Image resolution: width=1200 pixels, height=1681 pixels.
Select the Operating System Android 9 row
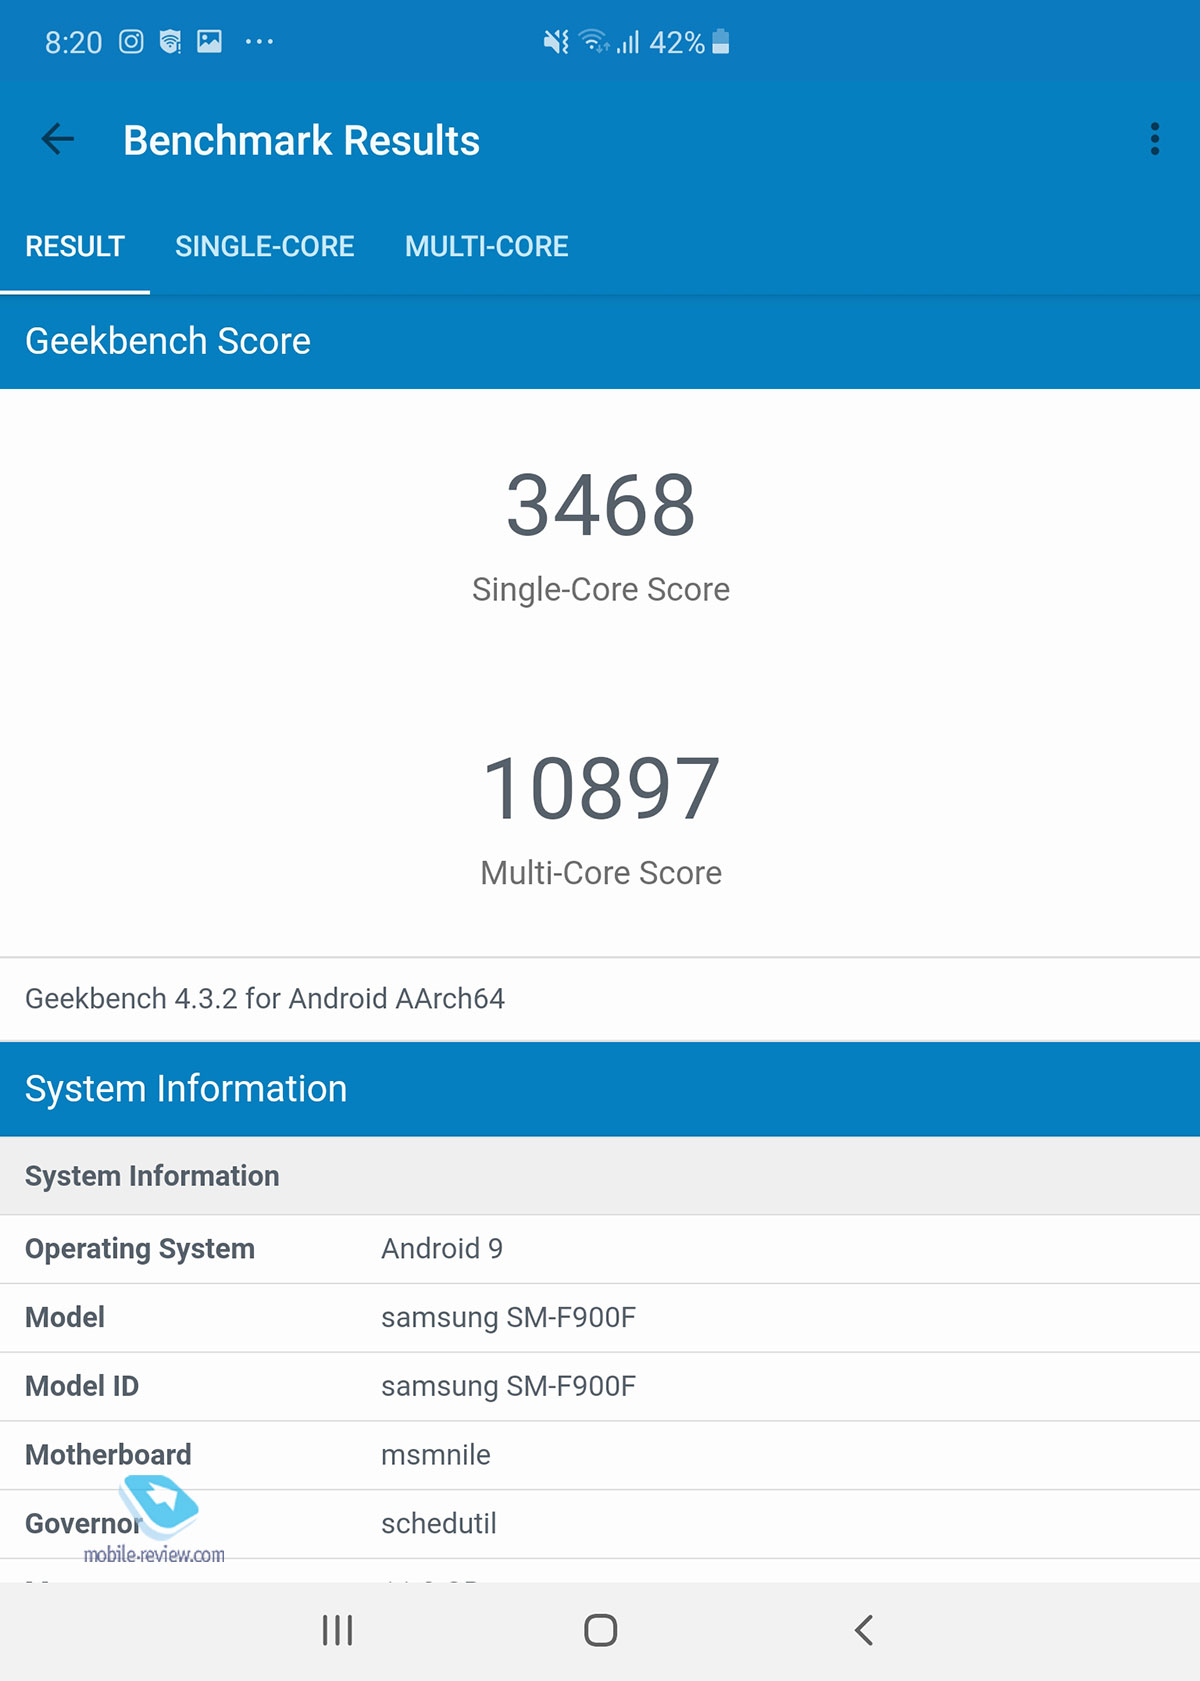coord(600,1249)
